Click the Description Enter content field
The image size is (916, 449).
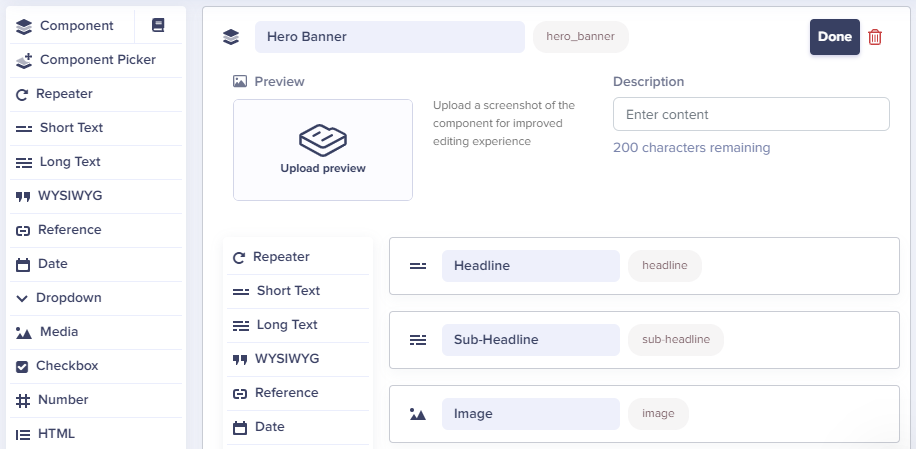751,114
